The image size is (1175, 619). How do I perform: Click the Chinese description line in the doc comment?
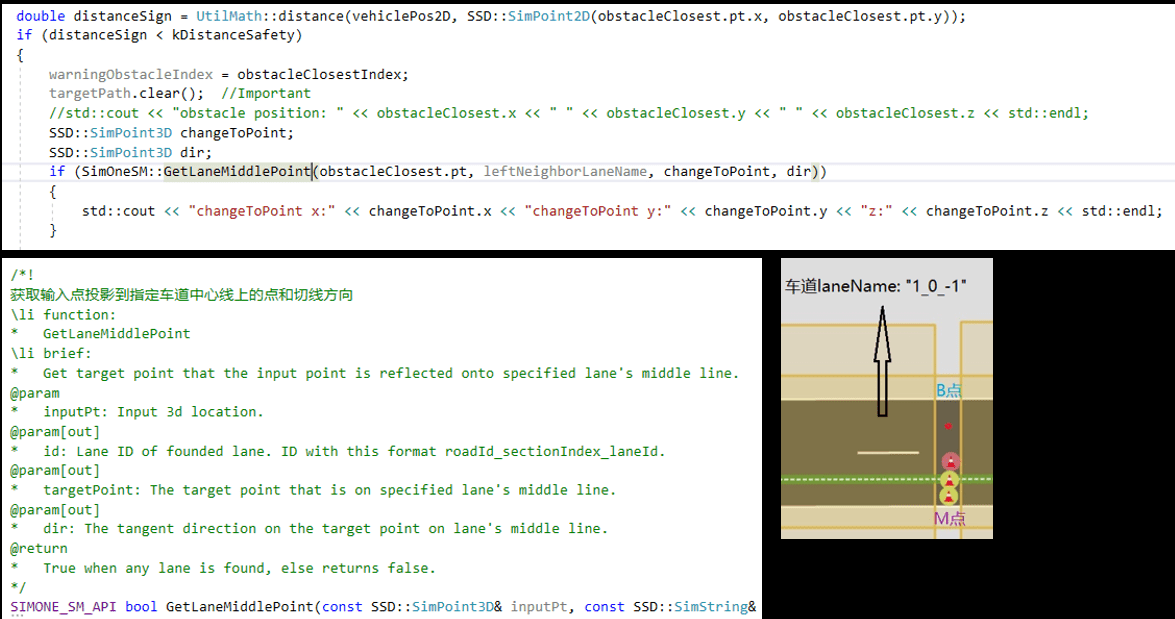point(181,295)
